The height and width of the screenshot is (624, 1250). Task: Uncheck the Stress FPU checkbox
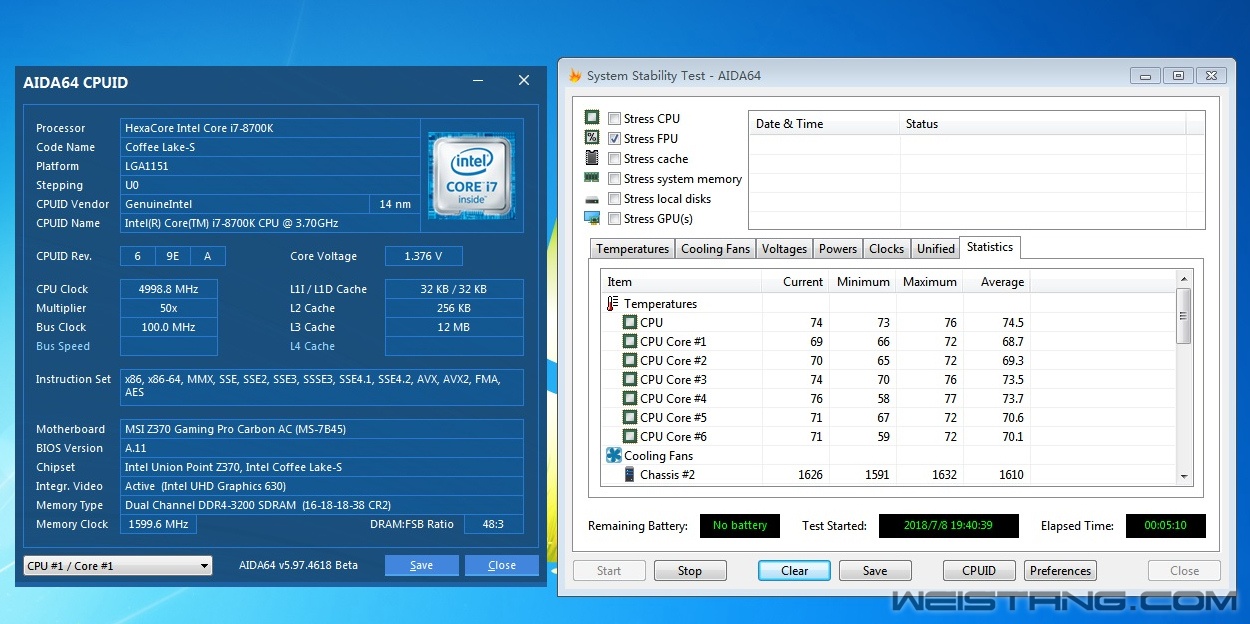click(614, 138)
